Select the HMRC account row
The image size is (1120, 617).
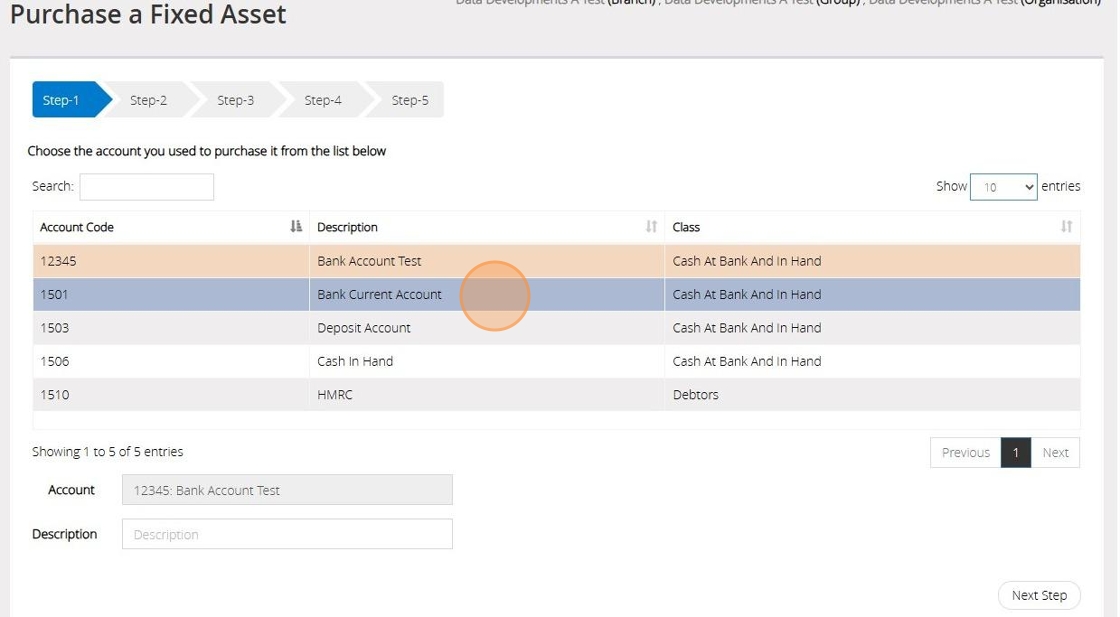[x=335, y=395]
